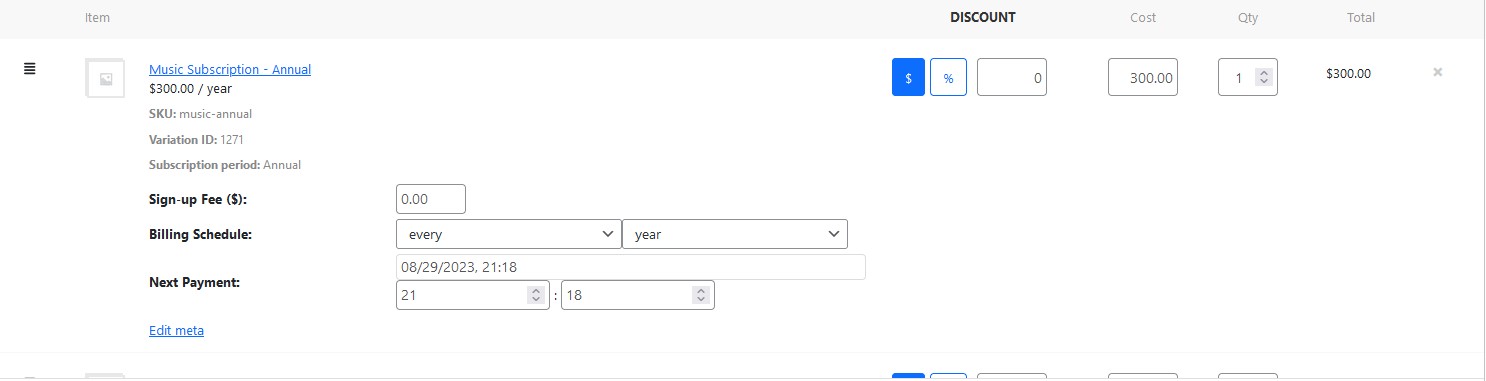
Task: Decrease the next payment minute value
Action: tap(700, 299)
